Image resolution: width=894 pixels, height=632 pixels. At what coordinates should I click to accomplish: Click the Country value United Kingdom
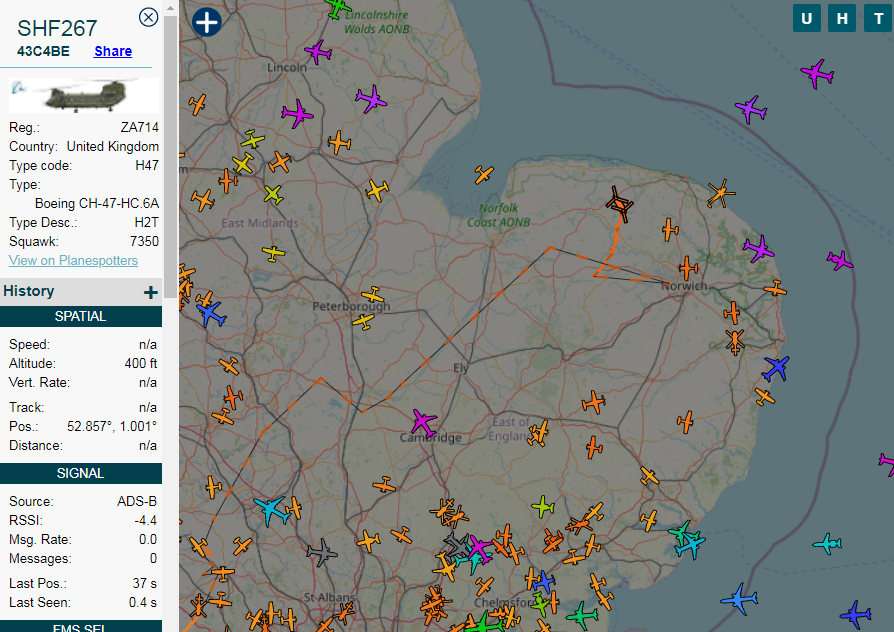[x=113, y=147]
